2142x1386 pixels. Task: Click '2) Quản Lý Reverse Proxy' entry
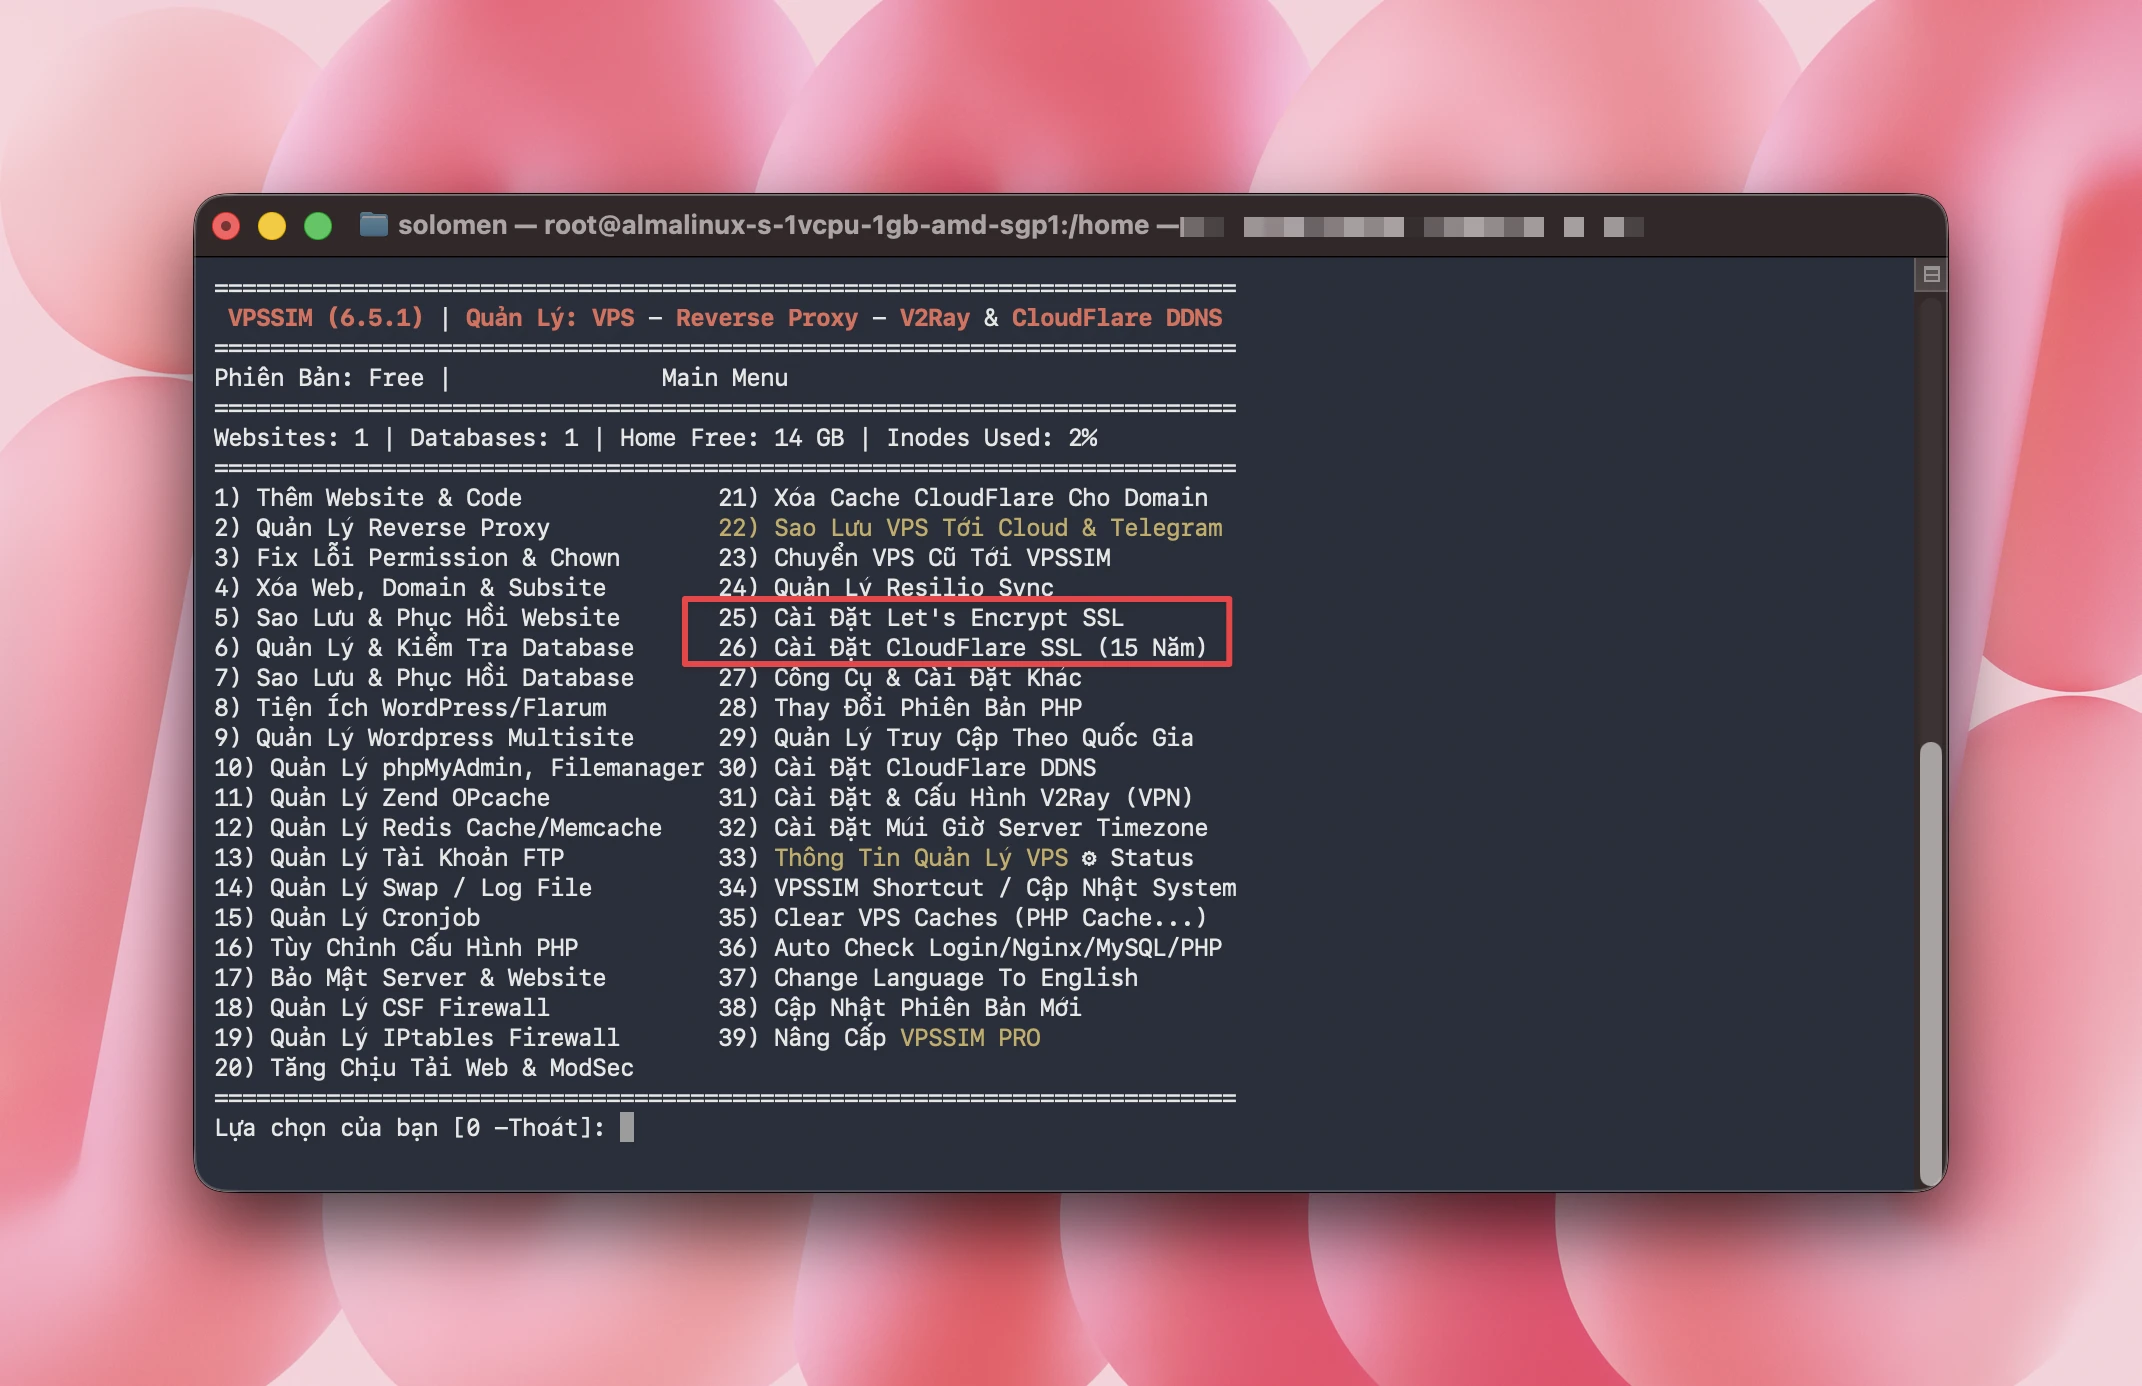(x=382, y=528)
